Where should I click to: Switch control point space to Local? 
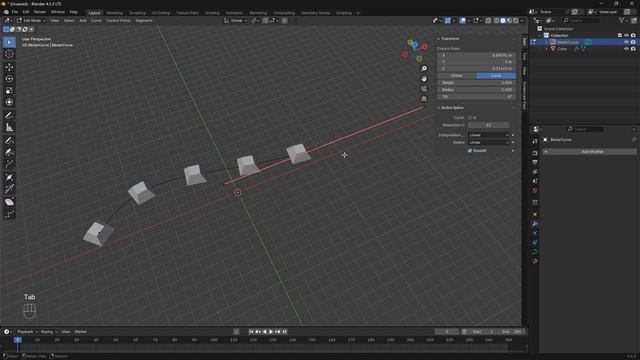496,76
